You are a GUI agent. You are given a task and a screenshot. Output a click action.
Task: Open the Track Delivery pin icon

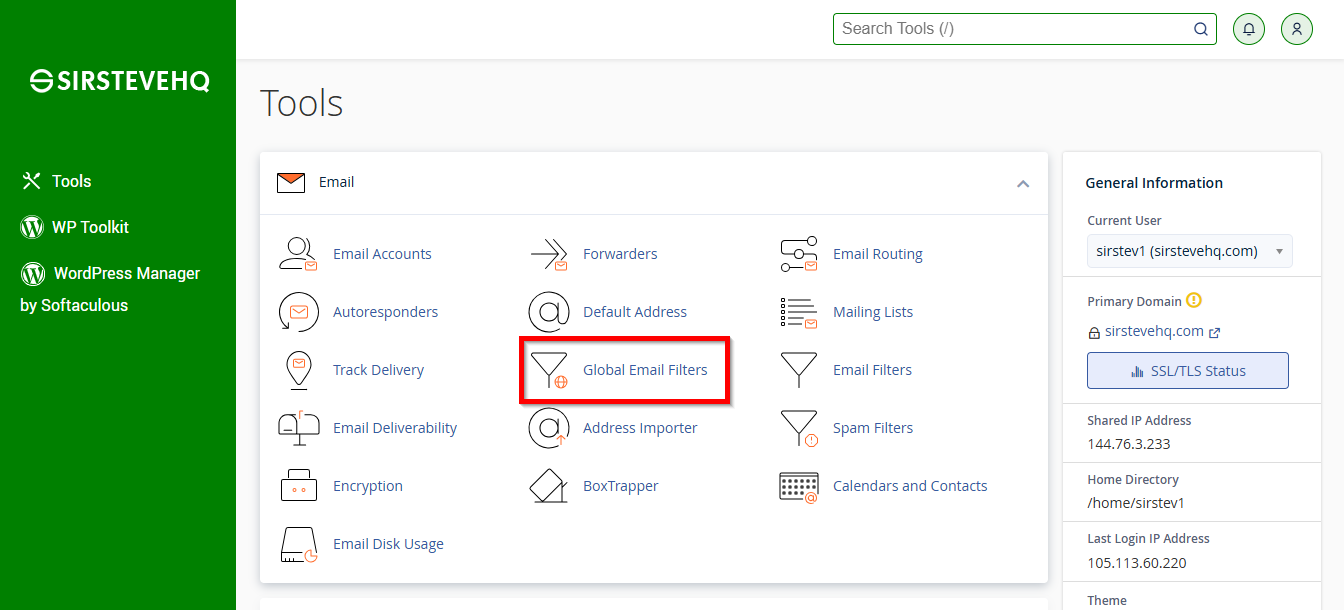tap(298, 370)
